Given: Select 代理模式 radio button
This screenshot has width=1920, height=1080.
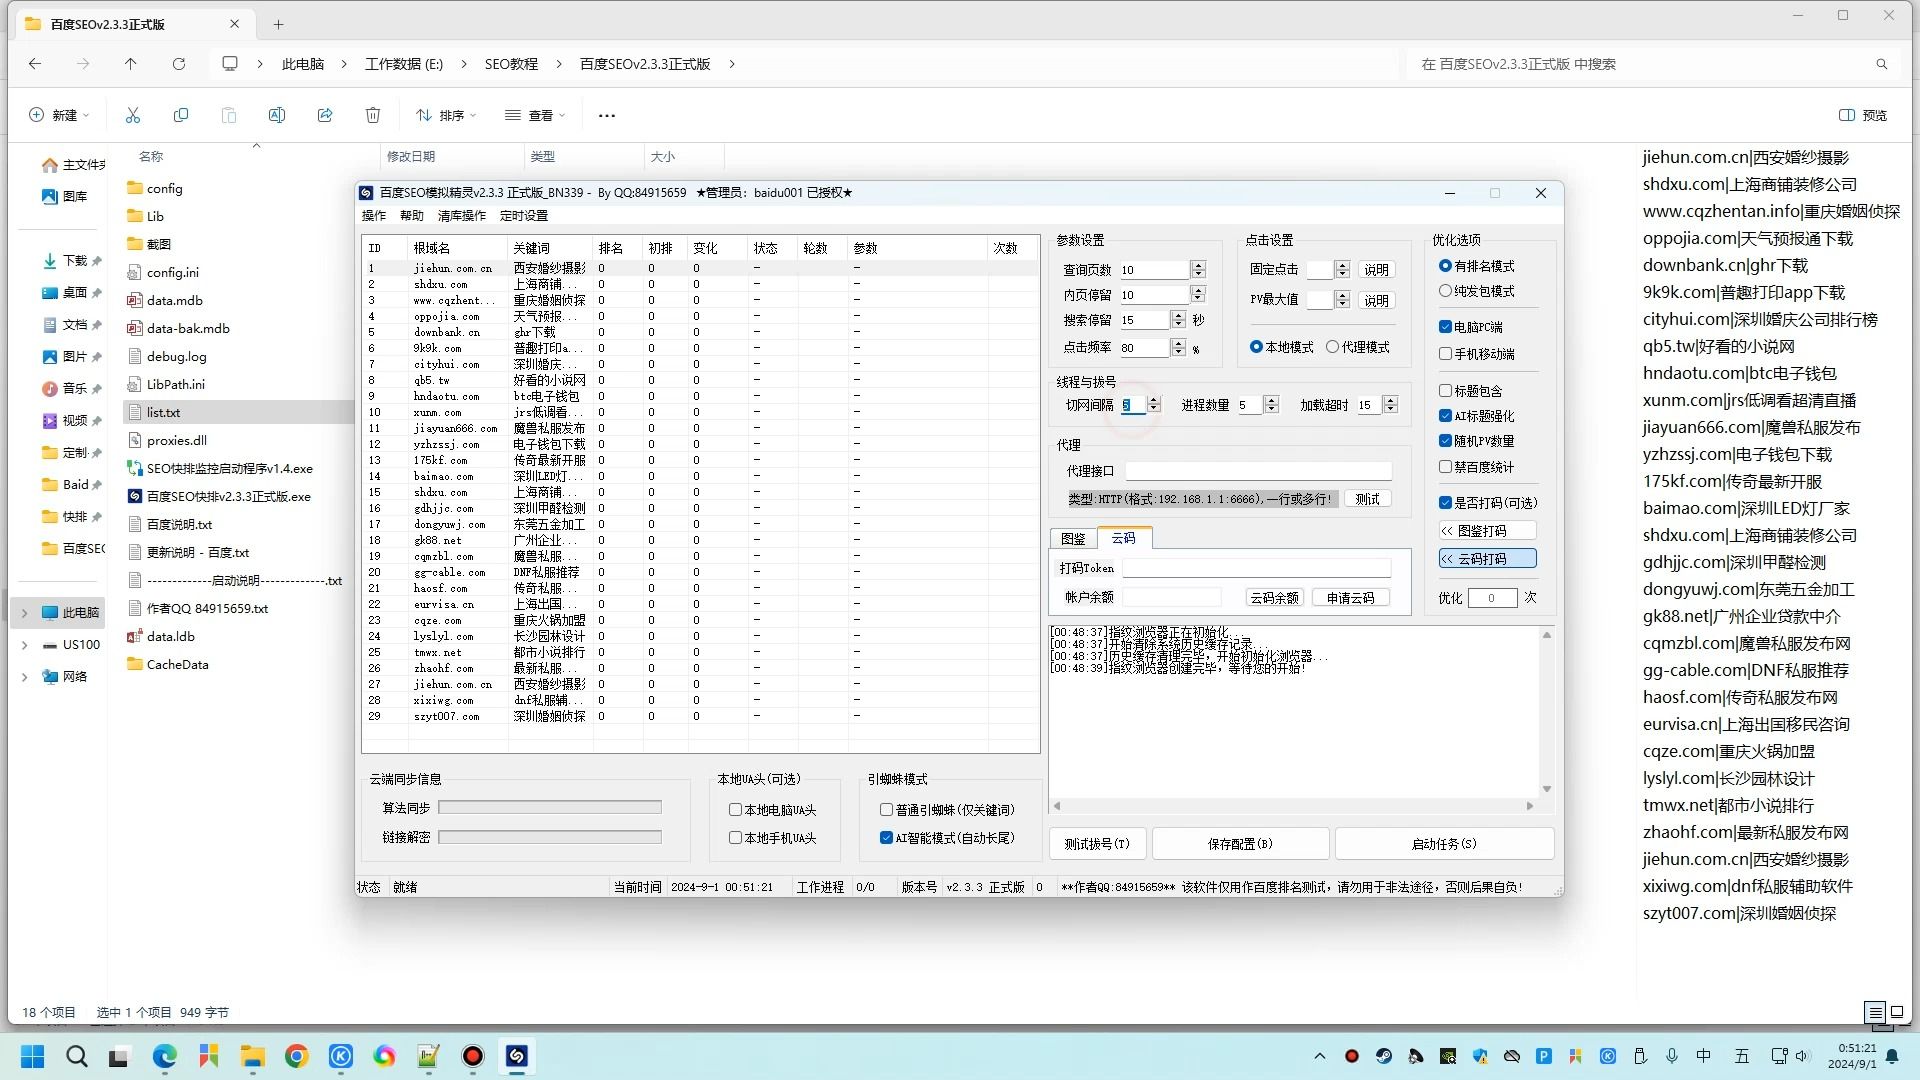Looking at the screenshot, I should [x=1358, y=347].
